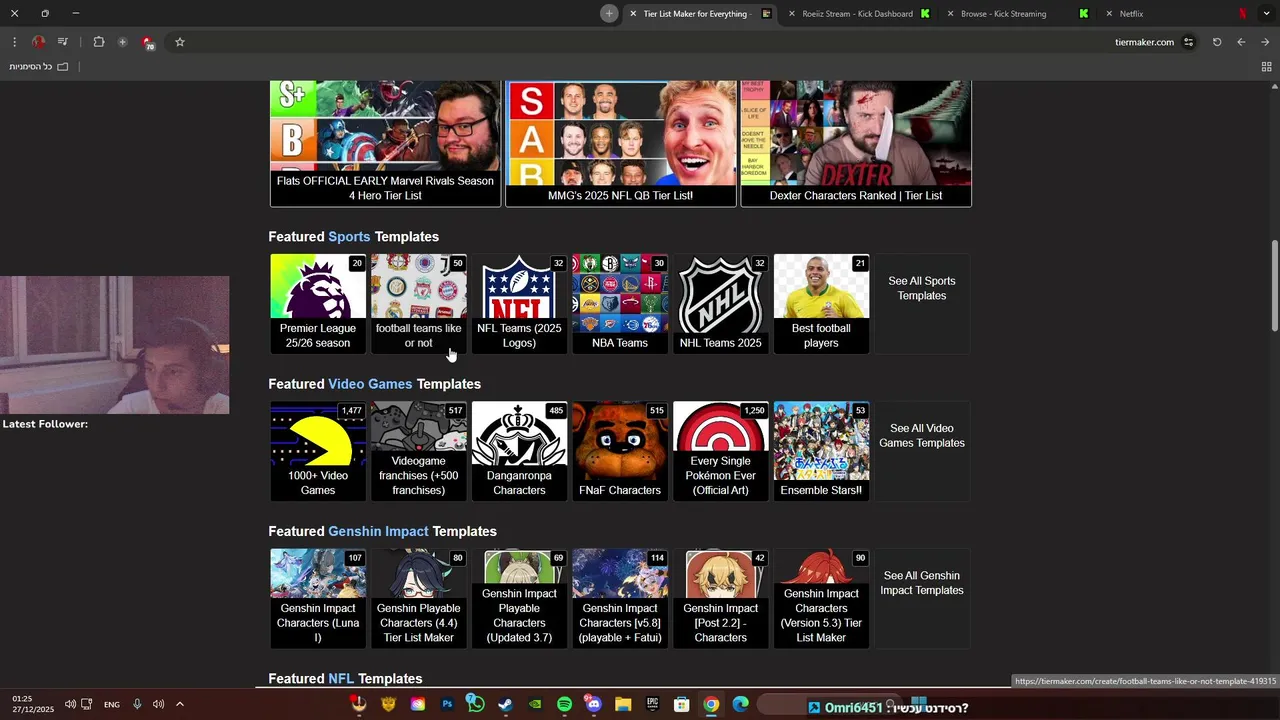The width and height of the screenshot is (1280, 720).
Task: Open Ensemble Stars!! template
Action: pyautogui.click(x=821, y=451)
